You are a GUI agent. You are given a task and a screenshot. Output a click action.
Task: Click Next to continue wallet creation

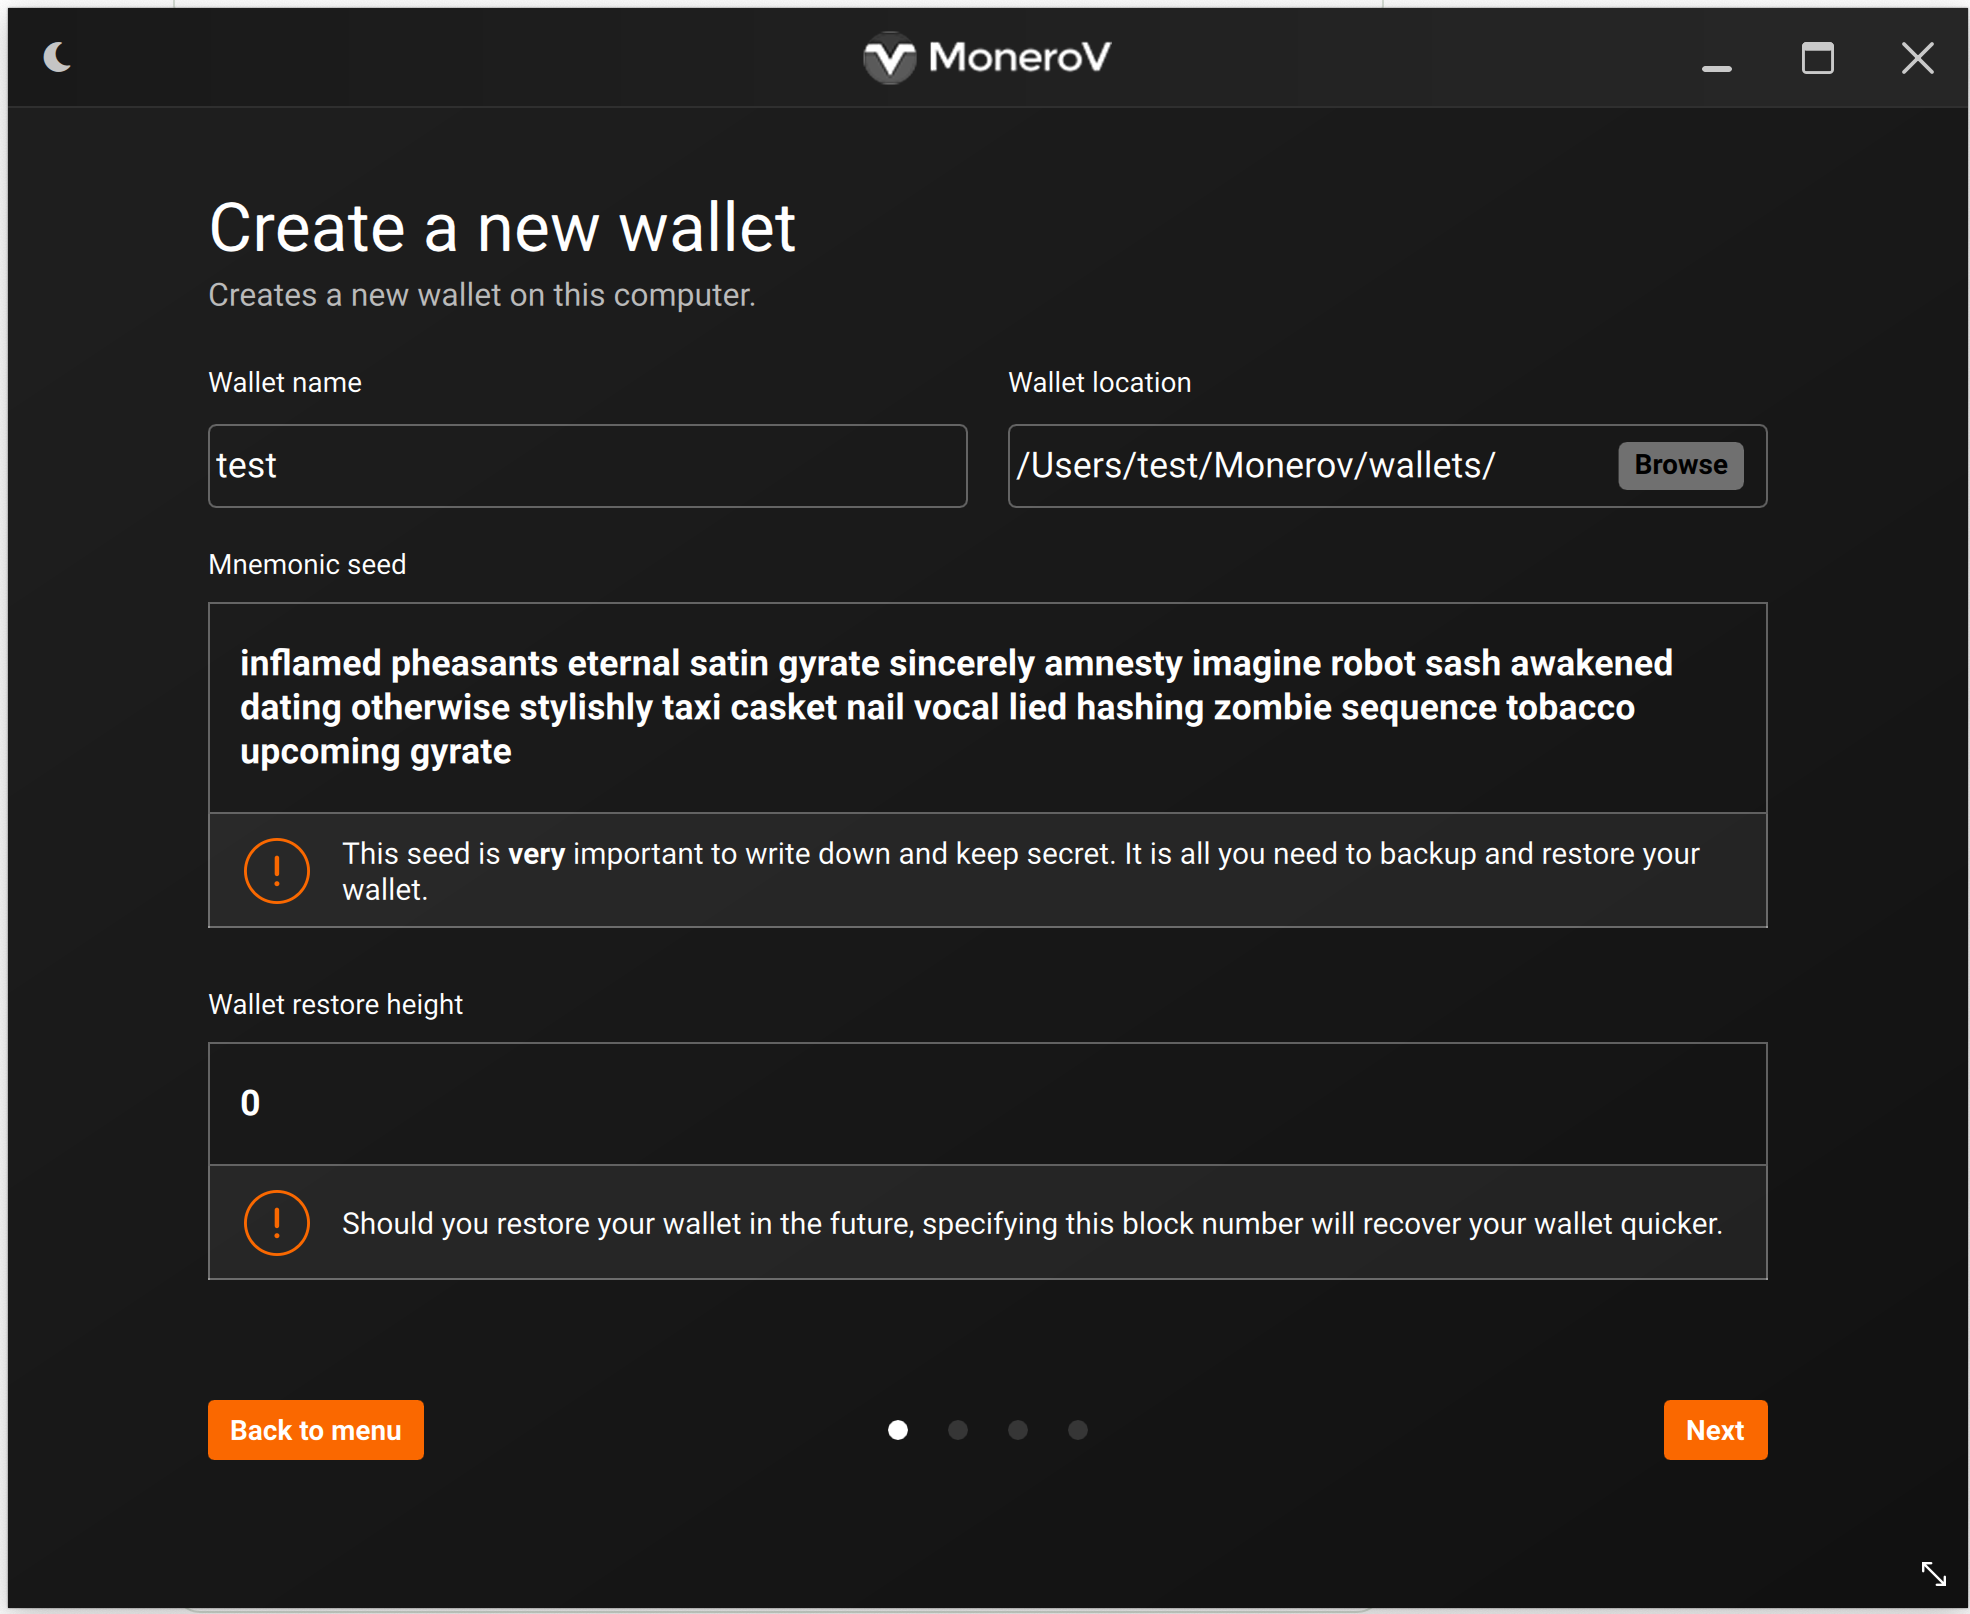tap(1715, 1430)
